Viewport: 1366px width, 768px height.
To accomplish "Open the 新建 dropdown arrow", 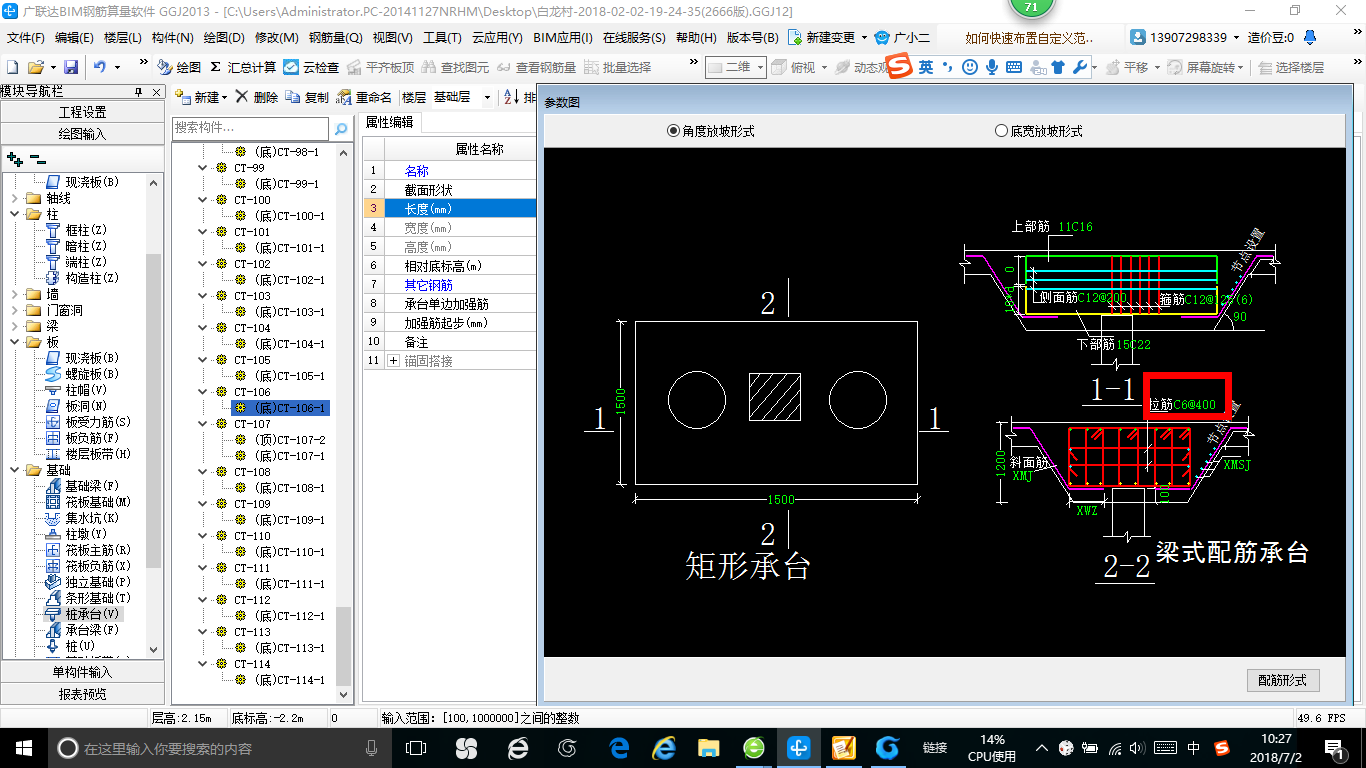I will 225,97.
